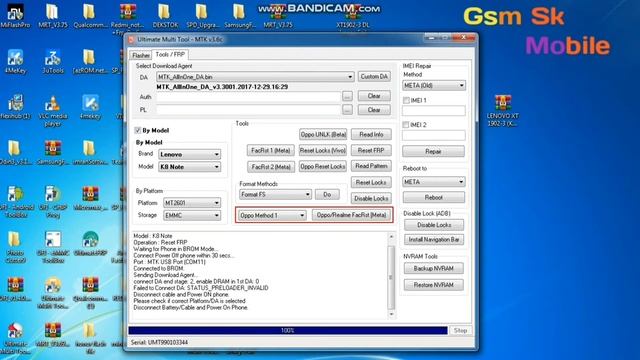640x360 pixels.
Task: Open the Micromax archive desktop icon
Action: pos(90,198)
